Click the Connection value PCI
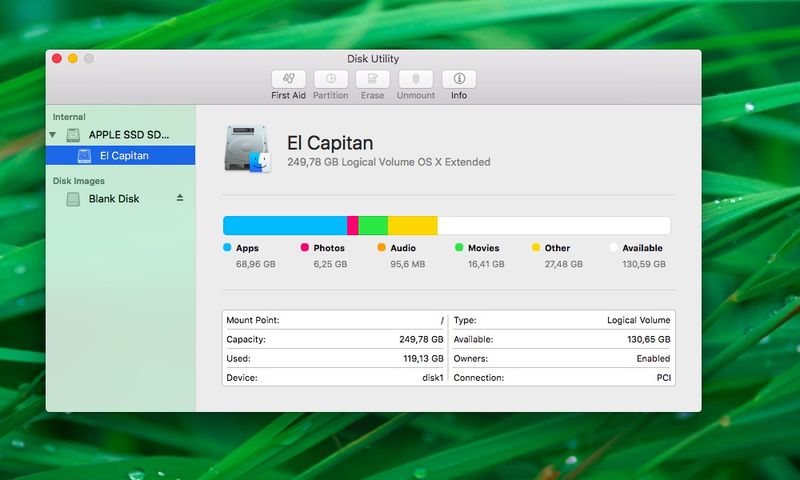The width and height of the screenshot is (800, 480). click(x=664, y=378)
